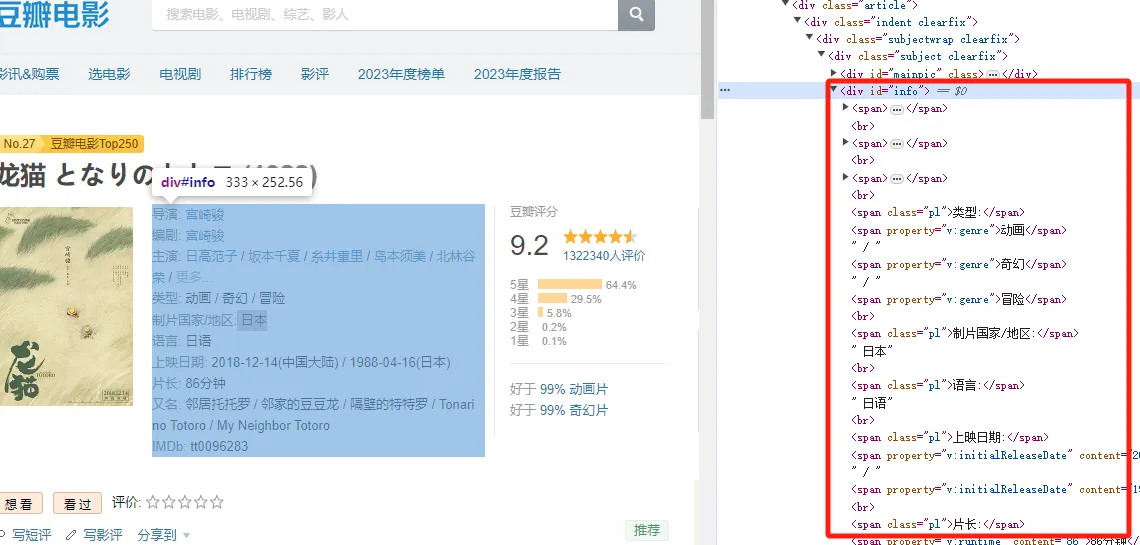Select the v:genre 动画 span row

point(959,230)
